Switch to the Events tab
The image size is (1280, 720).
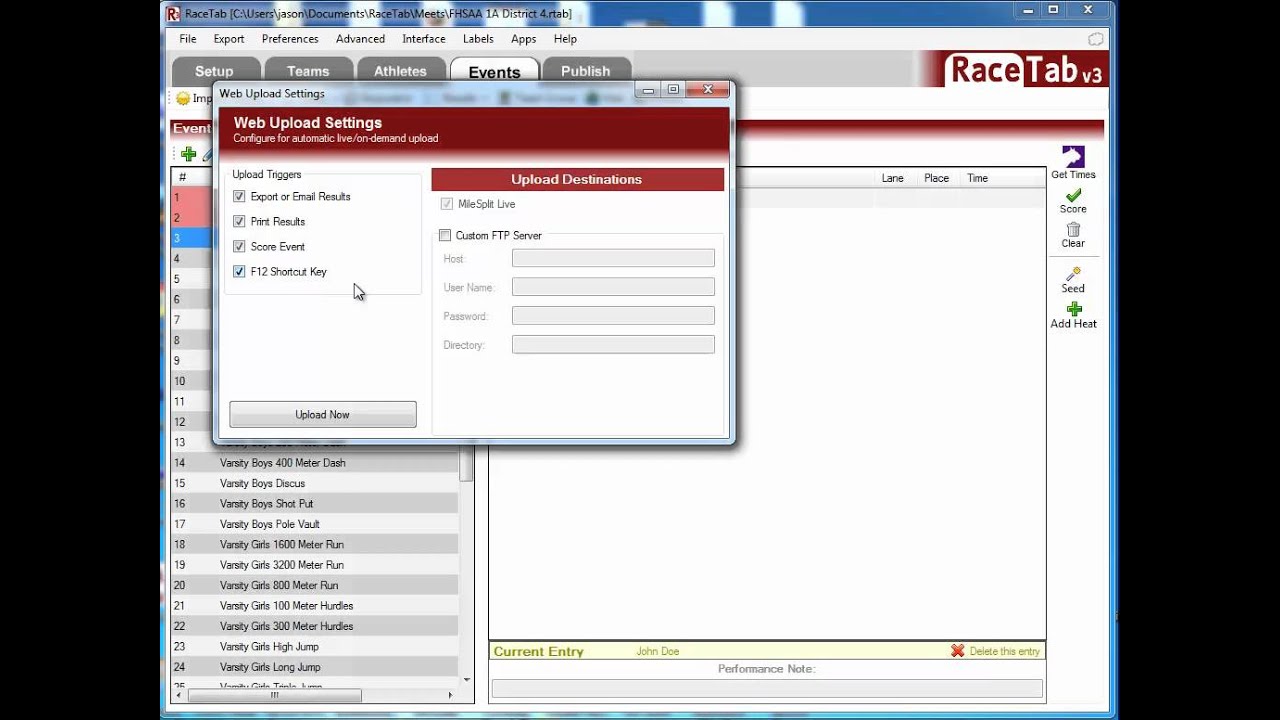pyautogui.click(x=494, y=72)
